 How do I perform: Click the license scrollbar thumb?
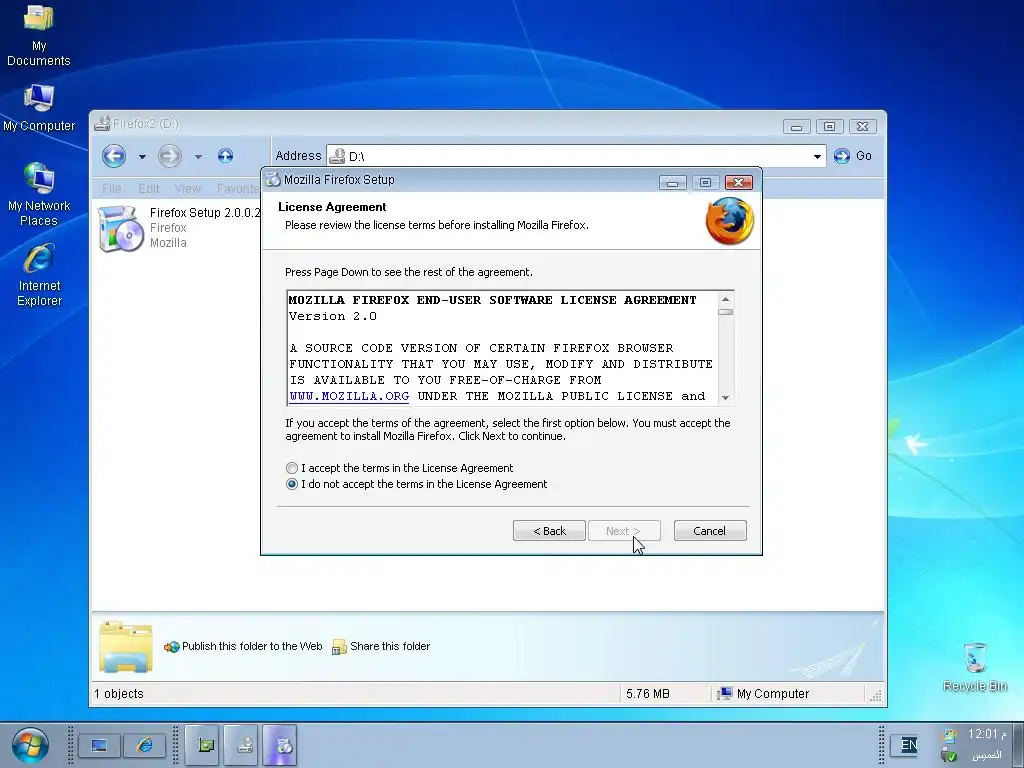click(x=725, y=312)
